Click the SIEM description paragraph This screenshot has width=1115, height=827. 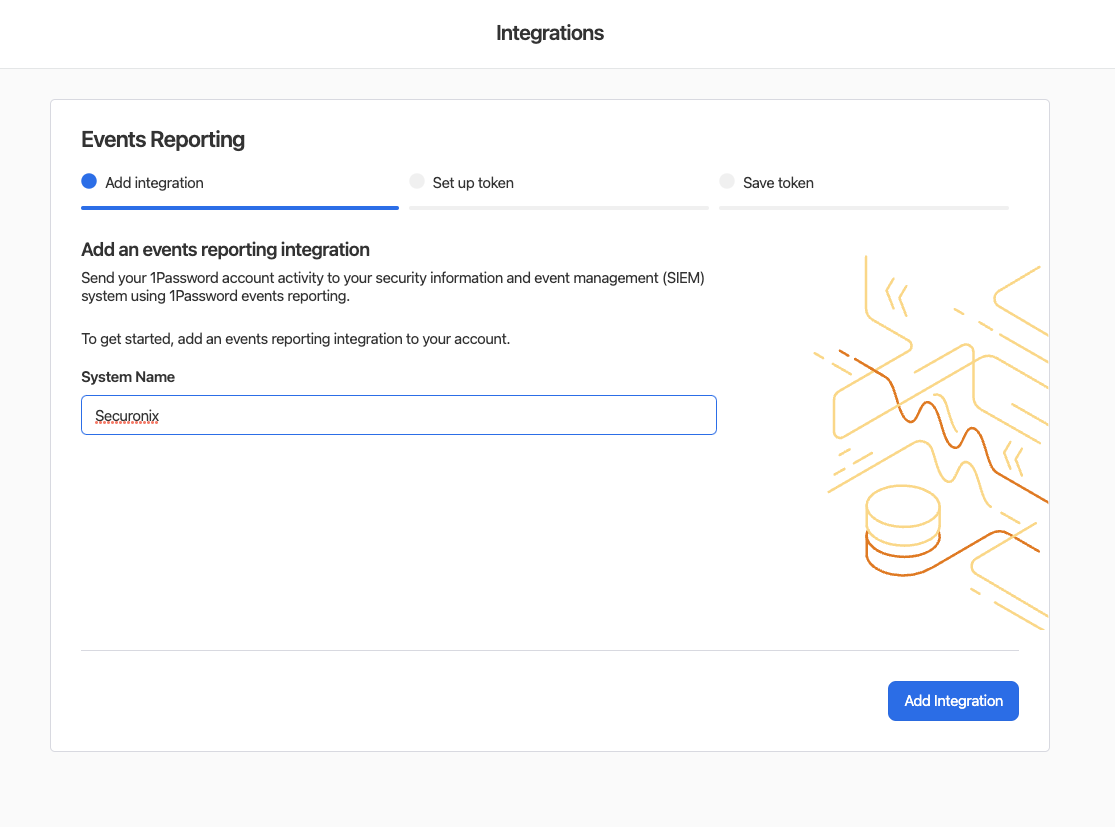[393, 287]
